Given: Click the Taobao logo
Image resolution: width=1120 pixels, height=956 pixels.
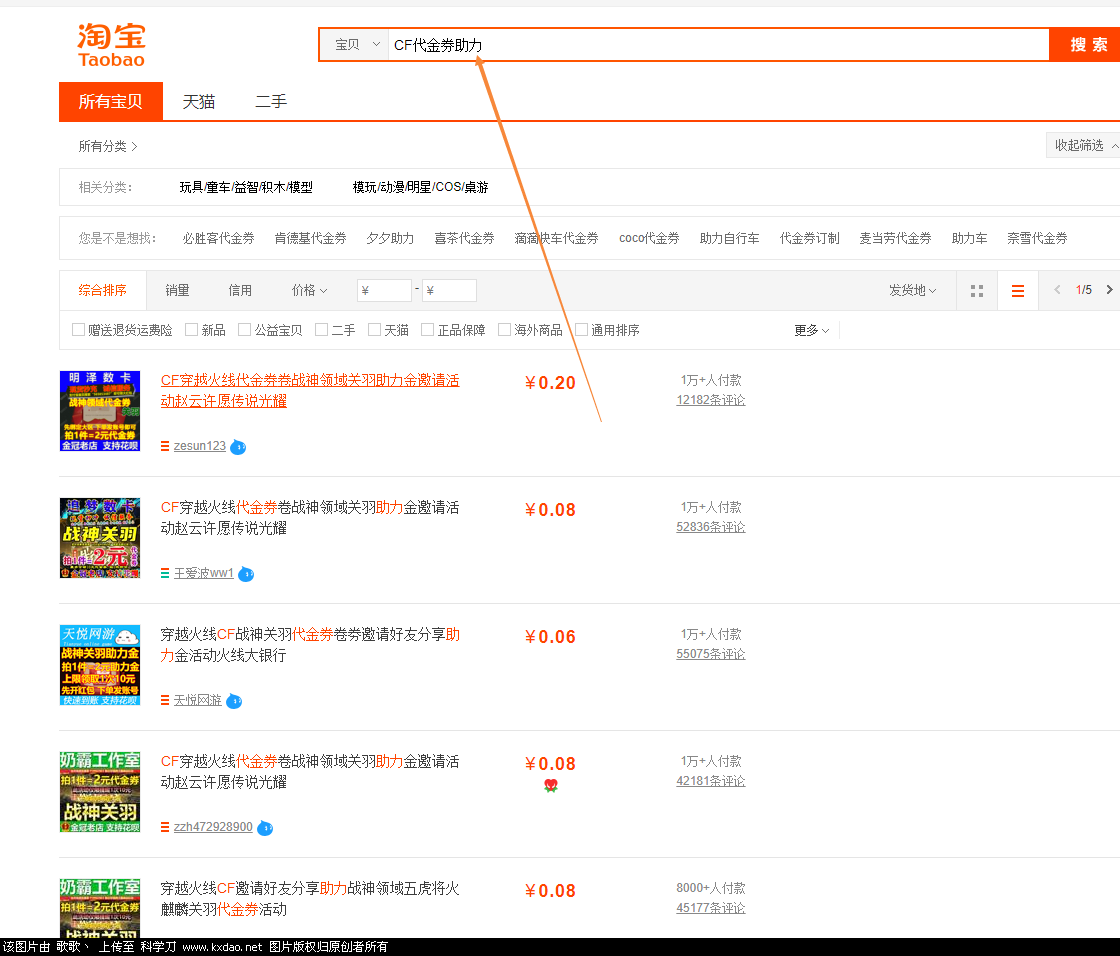Looking at the screenshot, I should click(111, 45).
